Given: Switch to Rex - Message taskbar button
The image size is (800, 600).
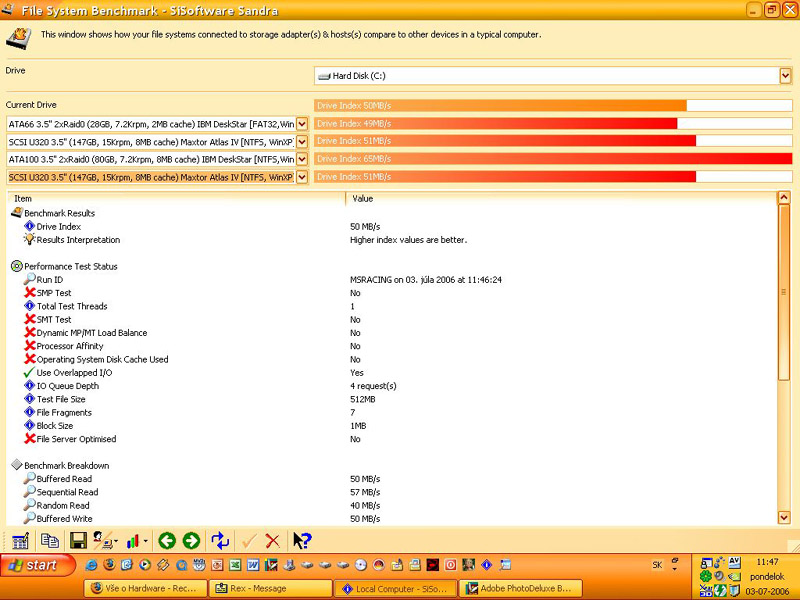Looking at the screenshot, I should [270, 588].
